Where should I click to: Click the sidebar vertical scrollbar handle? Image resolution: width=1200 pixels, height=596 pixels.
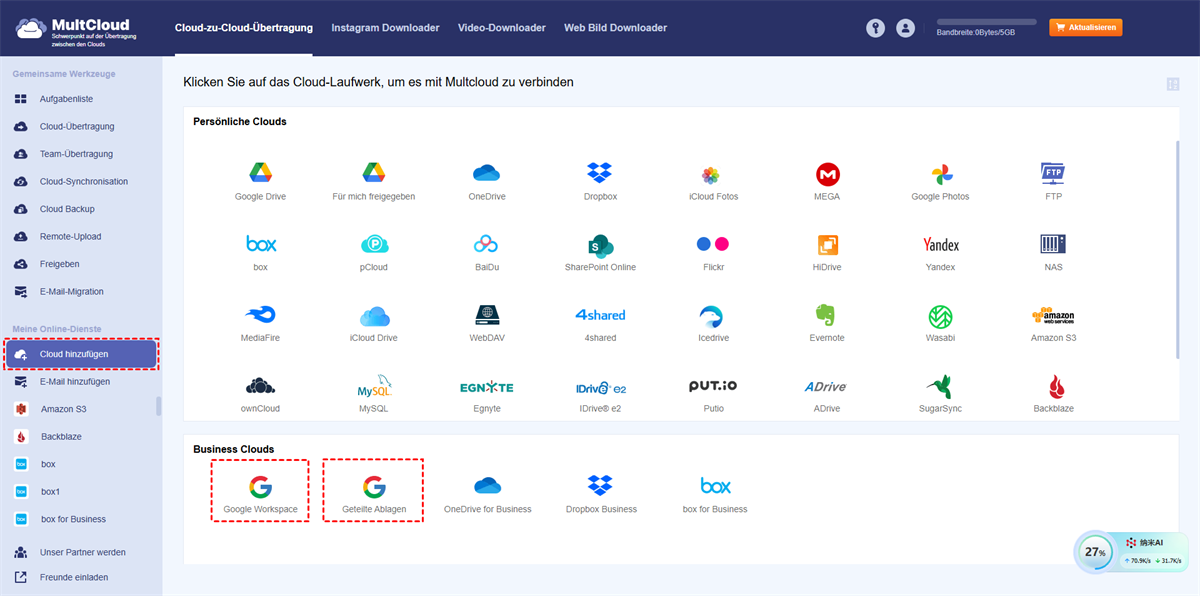click(x=158, y=407)
